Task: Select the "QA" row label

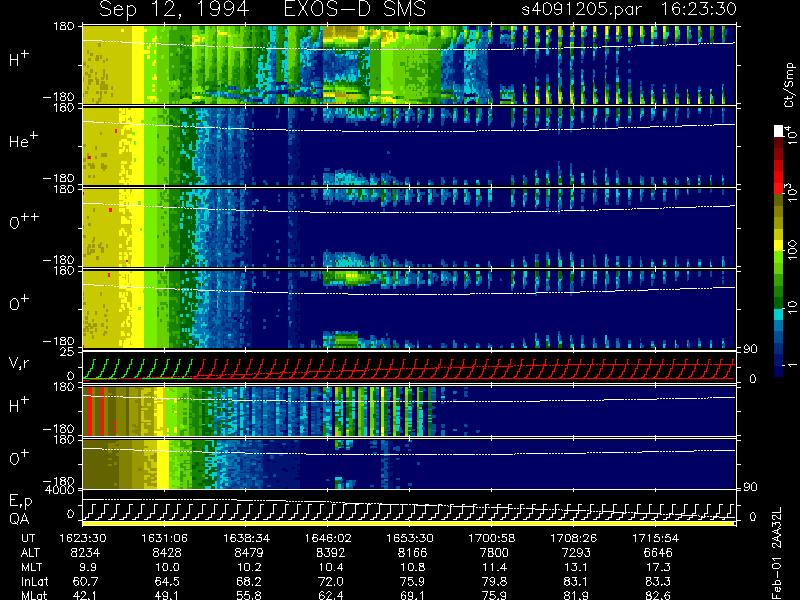Action: (19, 519)
